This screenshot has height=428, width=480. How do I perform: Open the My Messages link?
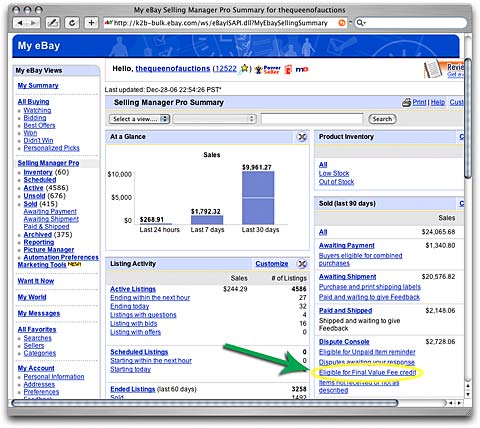point(39,313)
